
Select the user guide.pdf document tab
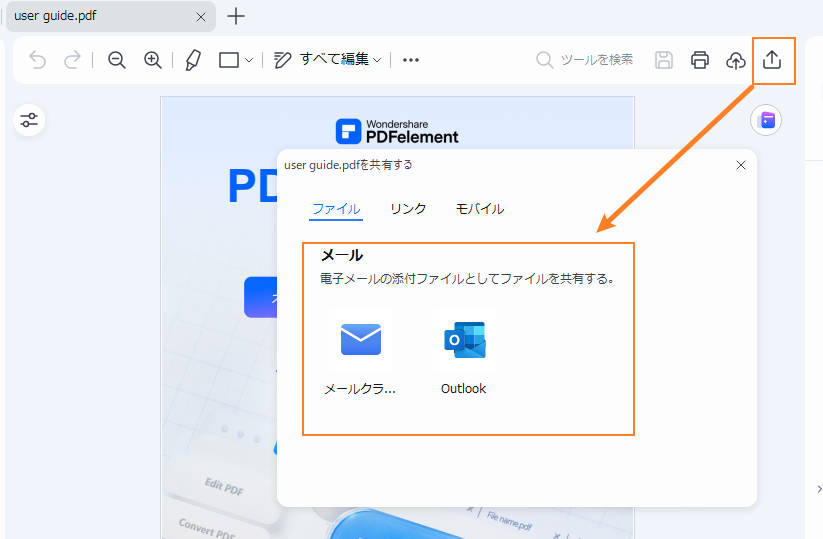point(111,16)
